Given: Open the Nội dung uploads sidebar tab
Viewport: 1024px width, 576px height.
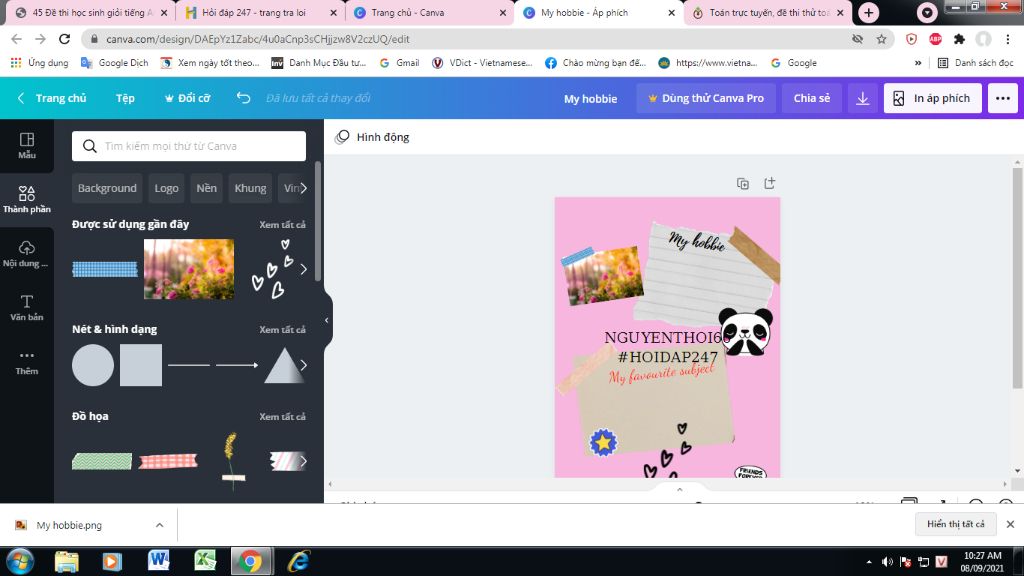Looking at the screenshot, I should pyautogui.click(x=27, y=254).
